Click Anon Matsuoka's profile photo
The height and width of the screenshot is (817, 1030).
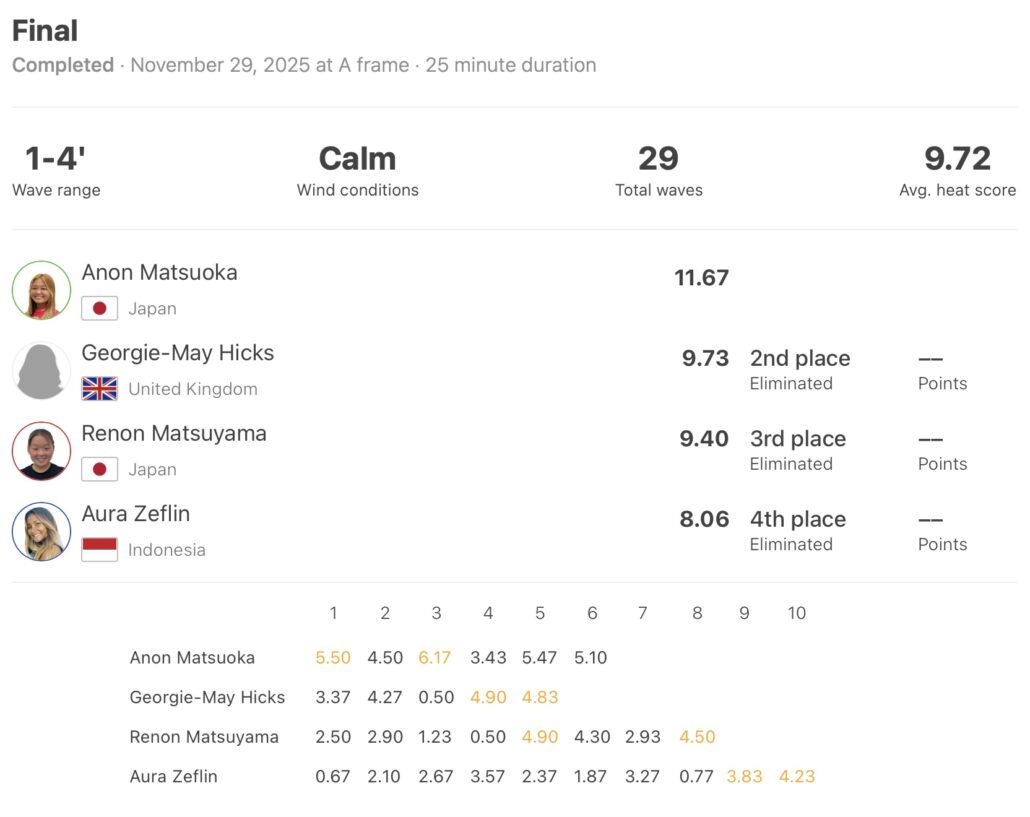42,290
